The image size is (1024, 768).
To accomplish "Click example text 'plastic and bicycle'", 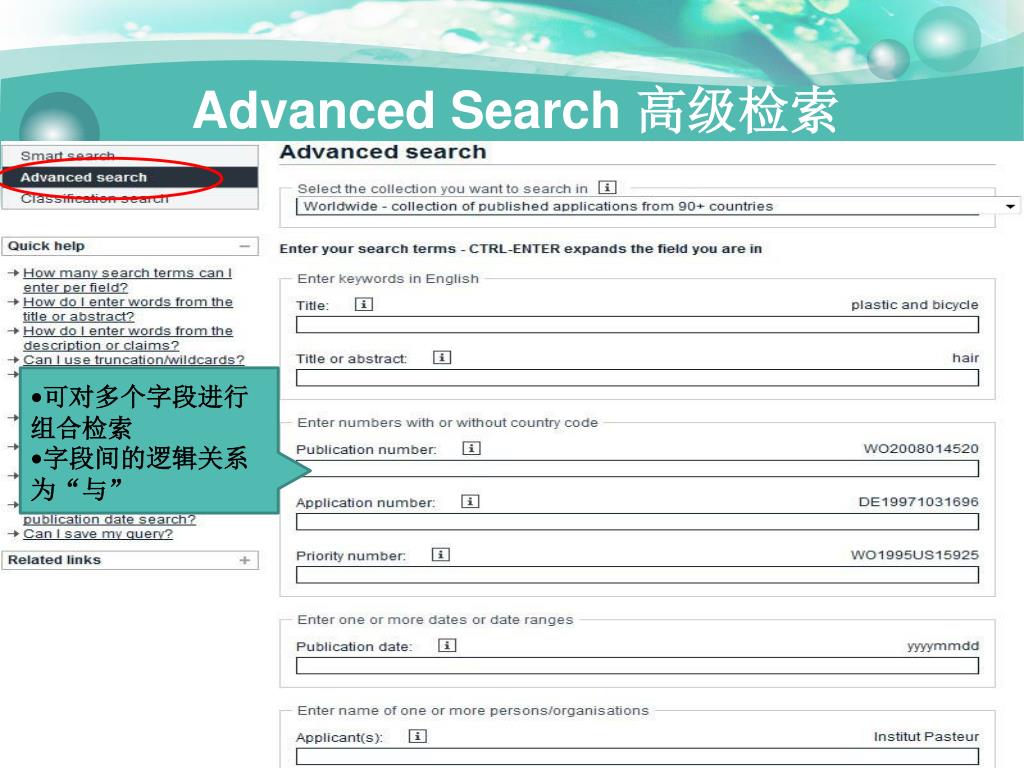I will pos(914,305).
